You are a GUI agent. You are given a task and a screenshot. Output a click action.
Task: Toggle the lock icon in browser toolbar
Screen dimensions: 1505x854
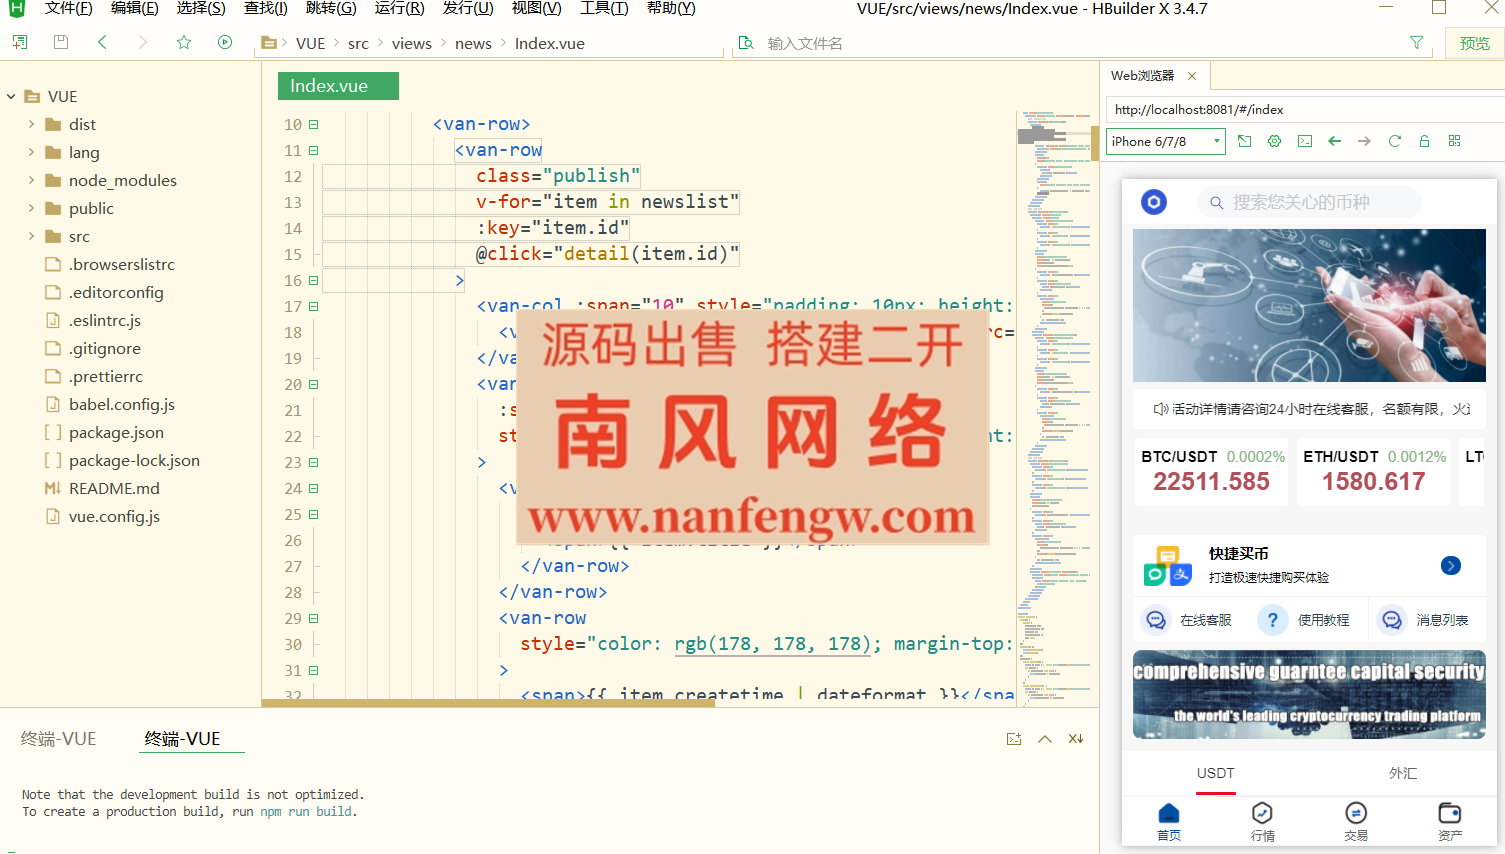coord(1424,141)
